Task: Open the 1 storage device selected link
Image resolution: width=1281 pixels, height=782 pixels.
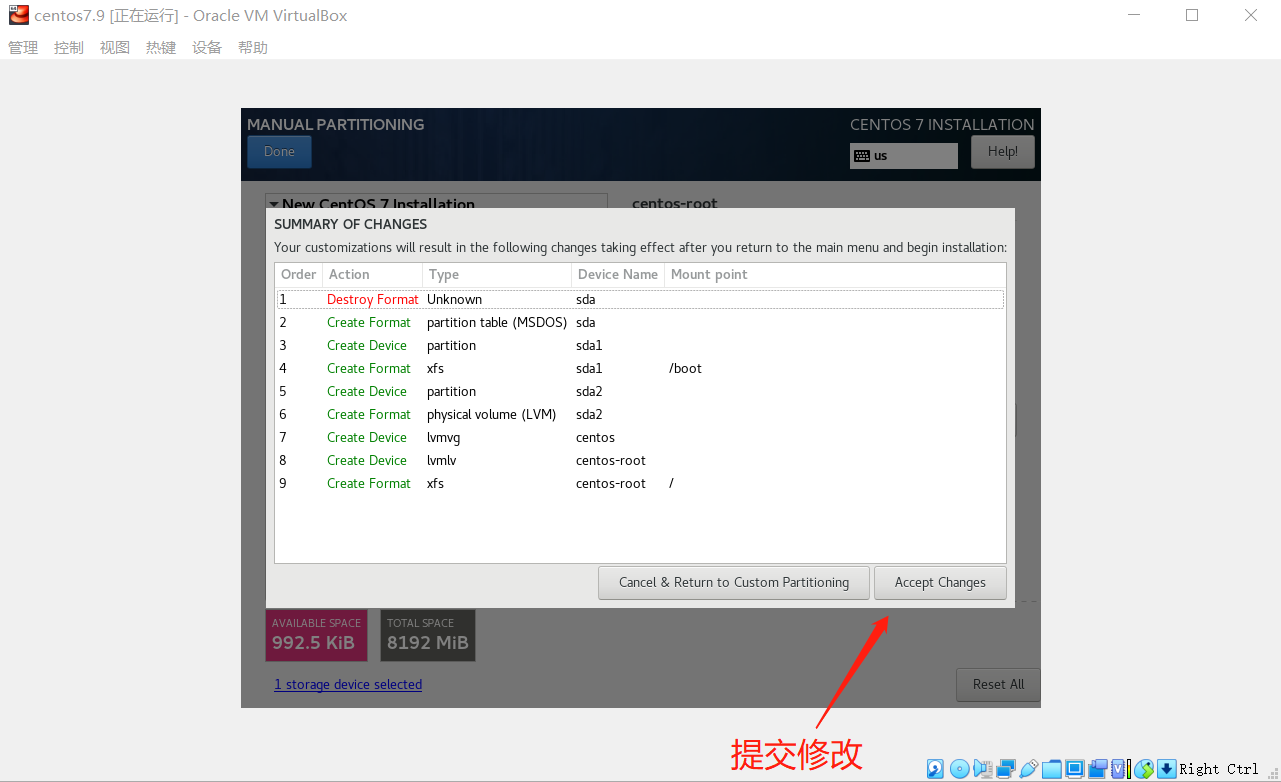Action: coord(348,685)
